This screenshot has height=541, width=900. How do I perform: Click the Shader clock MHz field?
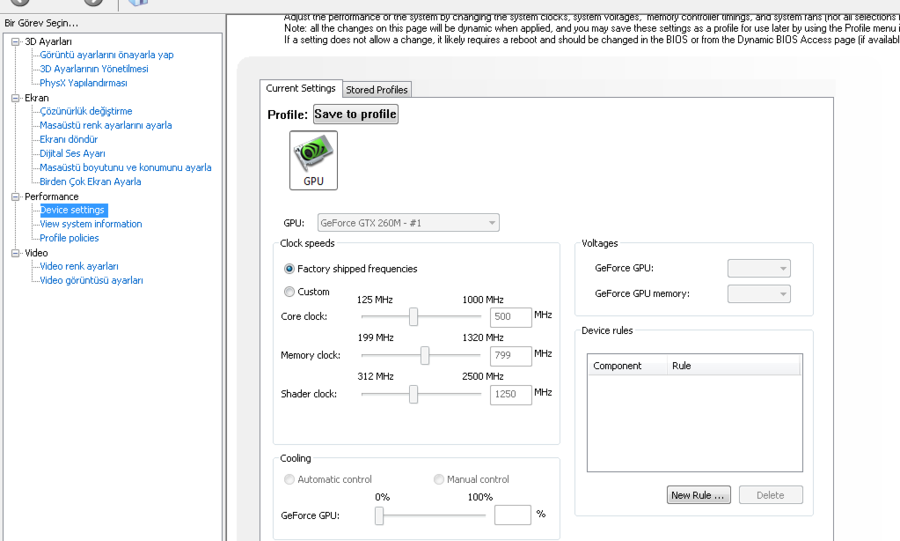[x=511, y=394]
